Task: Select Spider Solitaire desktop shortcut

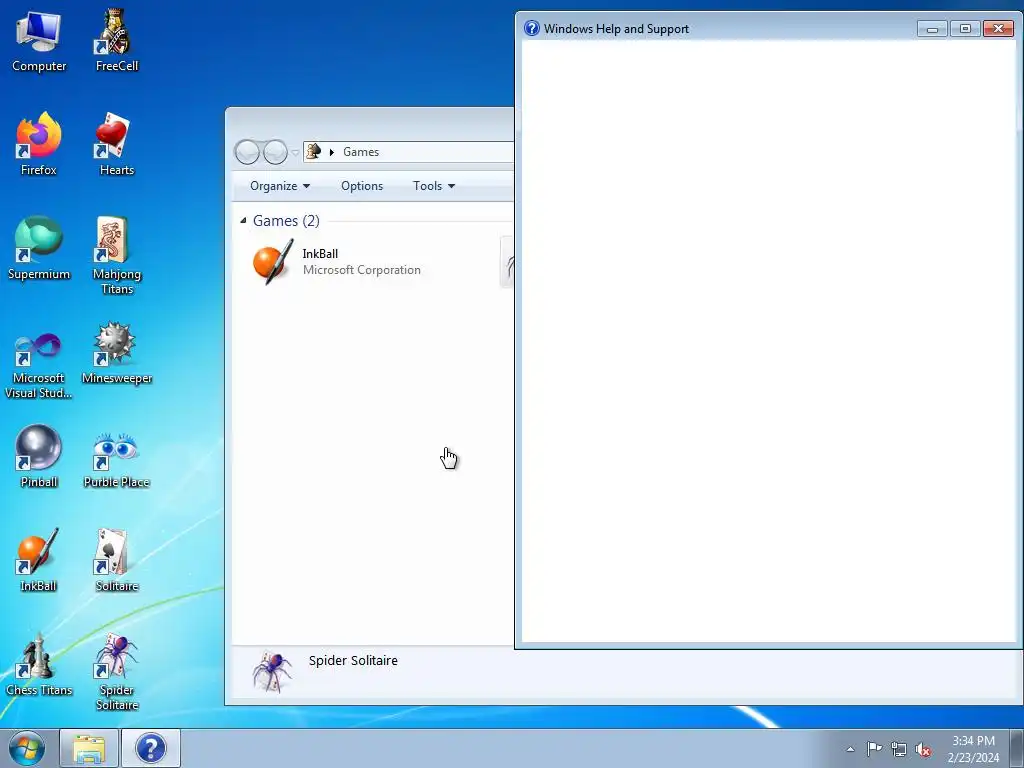Action: pyautogui.click(x=116, y=672)
